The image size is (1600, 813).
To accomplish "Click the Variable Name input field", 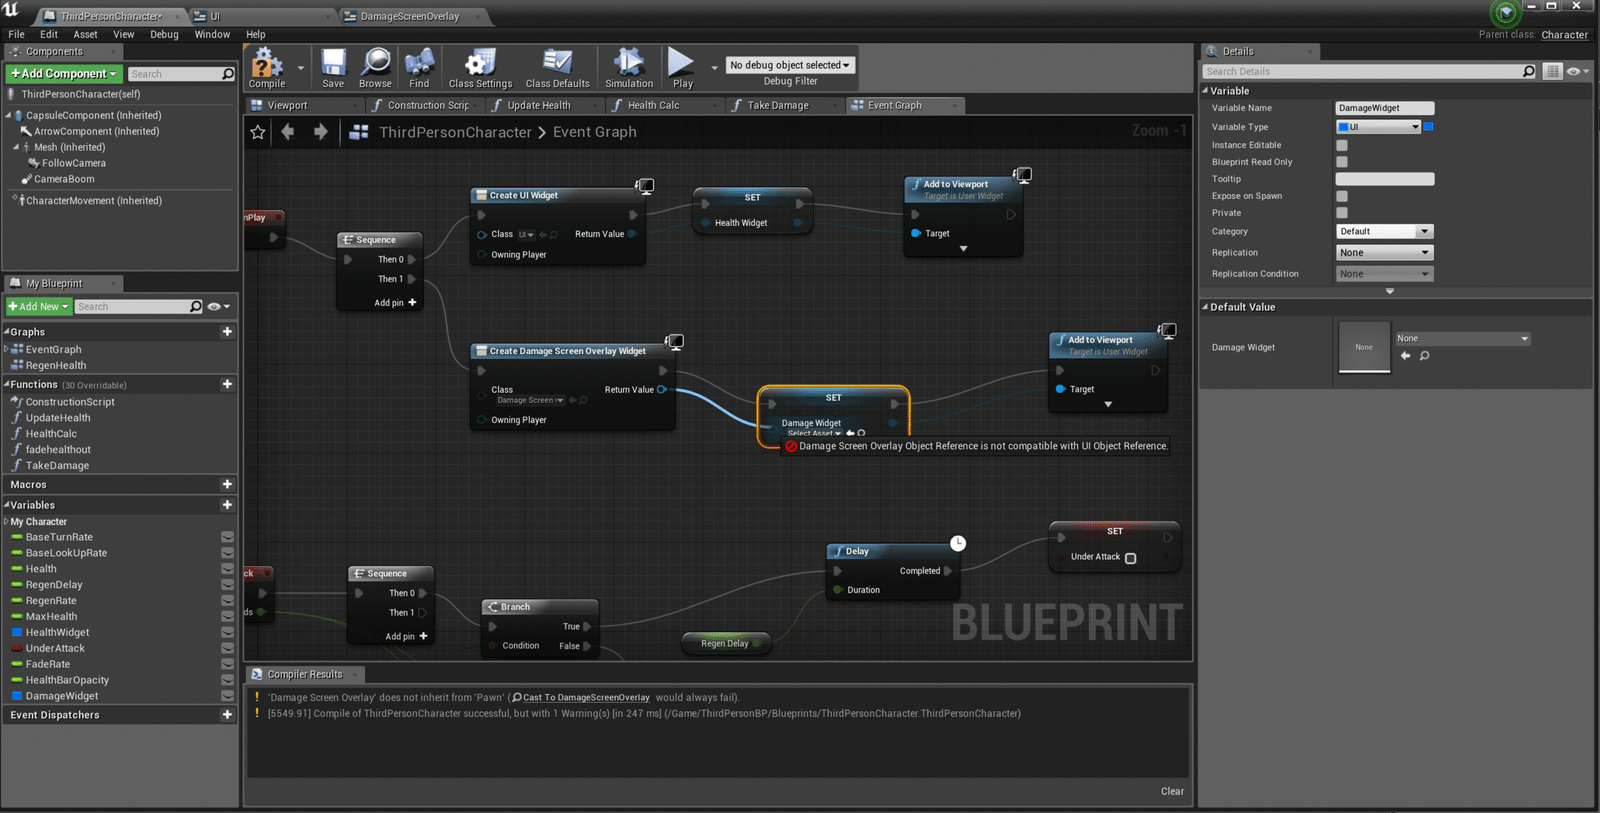I will [1384, 108].
